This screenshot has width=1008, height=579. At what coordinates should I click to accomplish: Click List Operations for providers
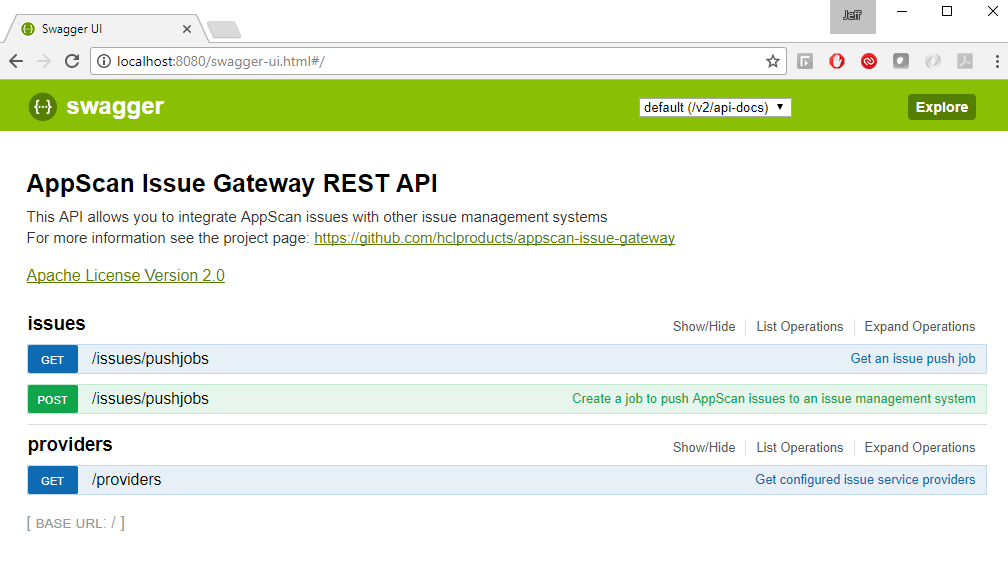pos(799,447)
